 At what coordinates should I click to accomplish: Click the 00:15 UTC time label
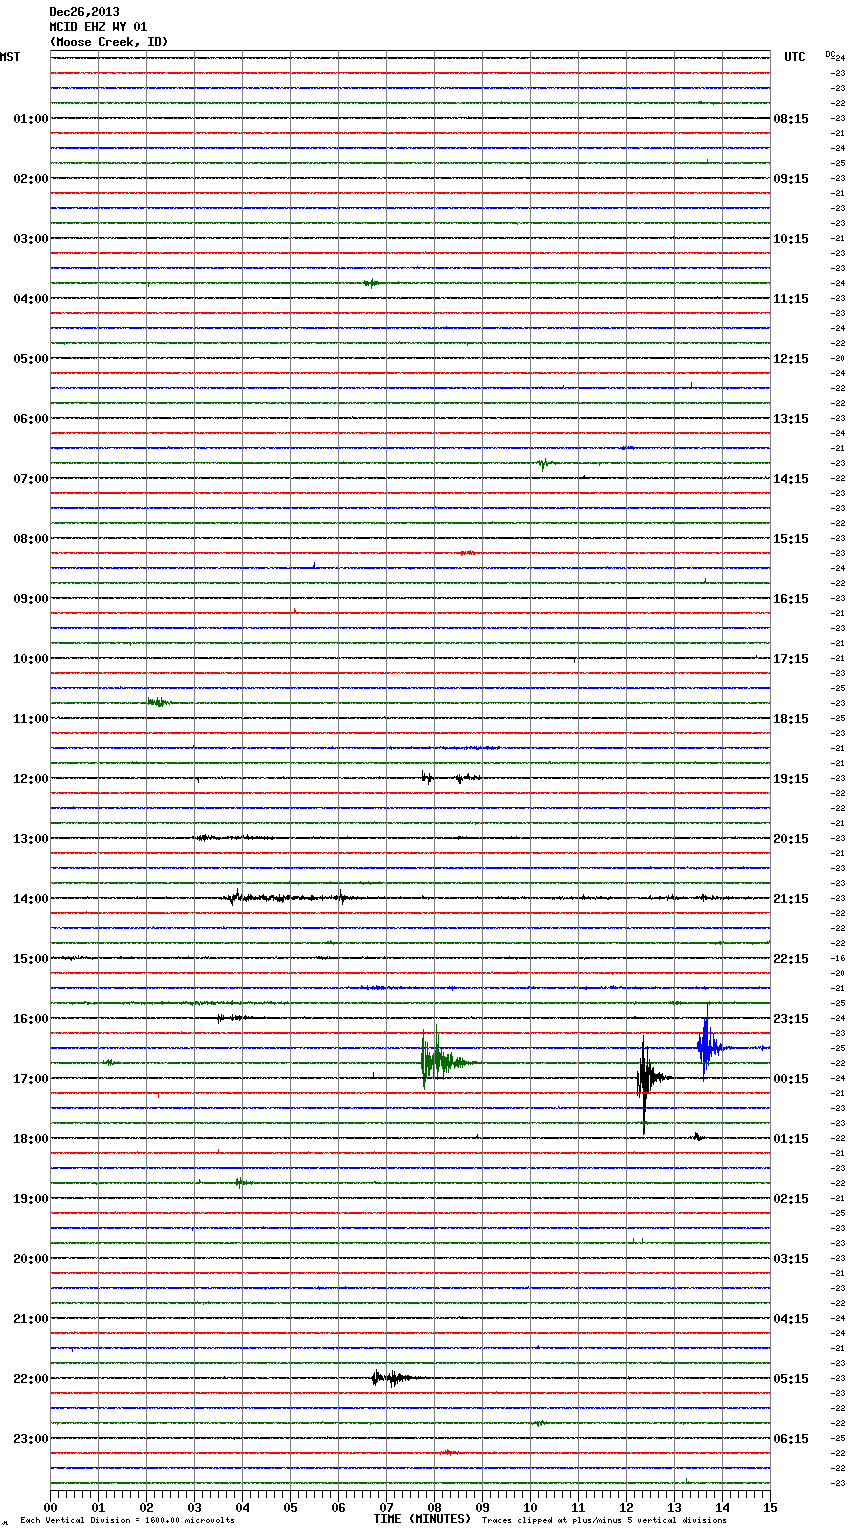point(791,1079)
